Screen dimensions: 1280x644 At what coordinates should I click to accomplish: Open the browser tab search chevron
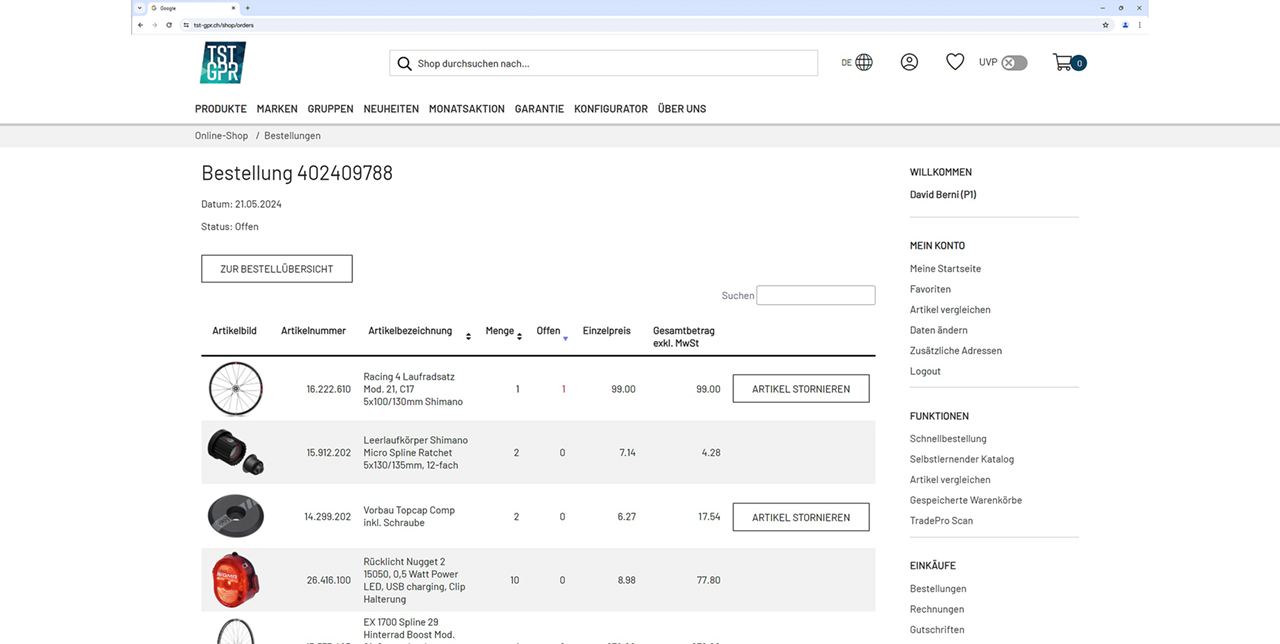tap(140, 8)
